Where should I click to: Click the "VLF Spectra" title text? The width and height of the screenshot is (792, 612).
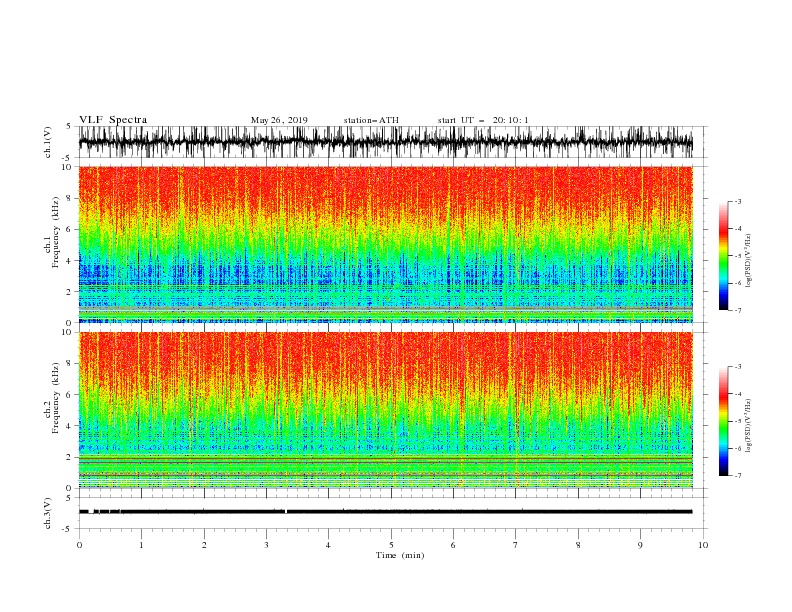click(x=113, y=120)
